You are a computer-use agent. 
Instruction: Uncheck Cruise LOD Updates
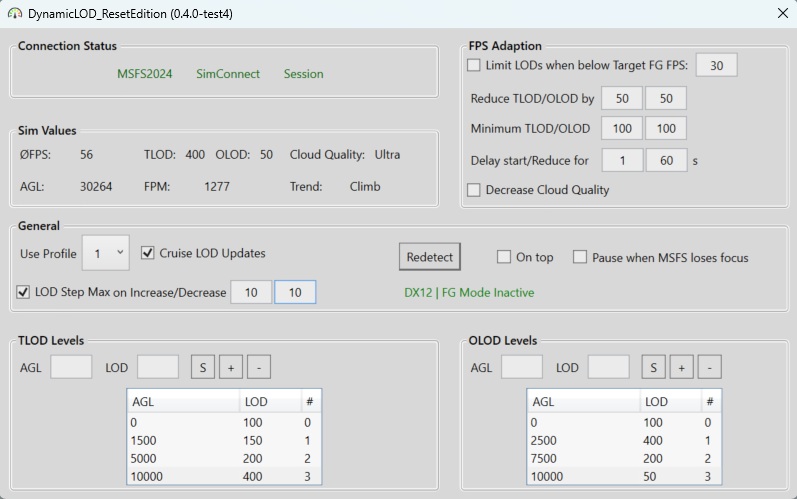coord(147,253)
